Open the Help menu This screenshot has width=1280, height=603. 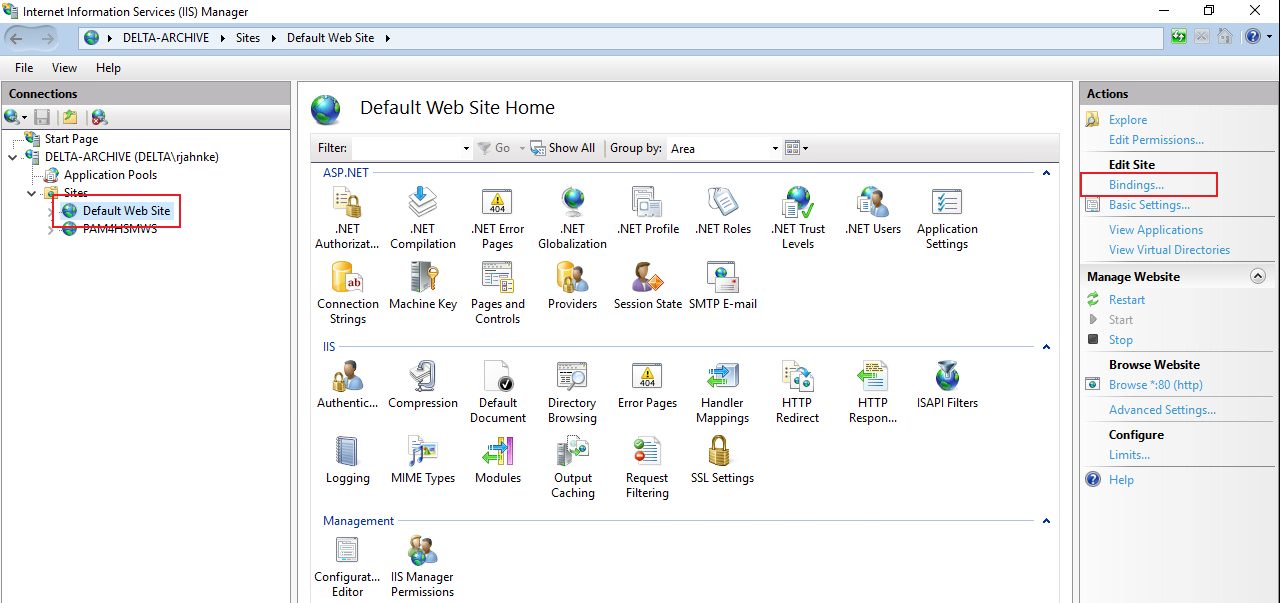point(108,68)
